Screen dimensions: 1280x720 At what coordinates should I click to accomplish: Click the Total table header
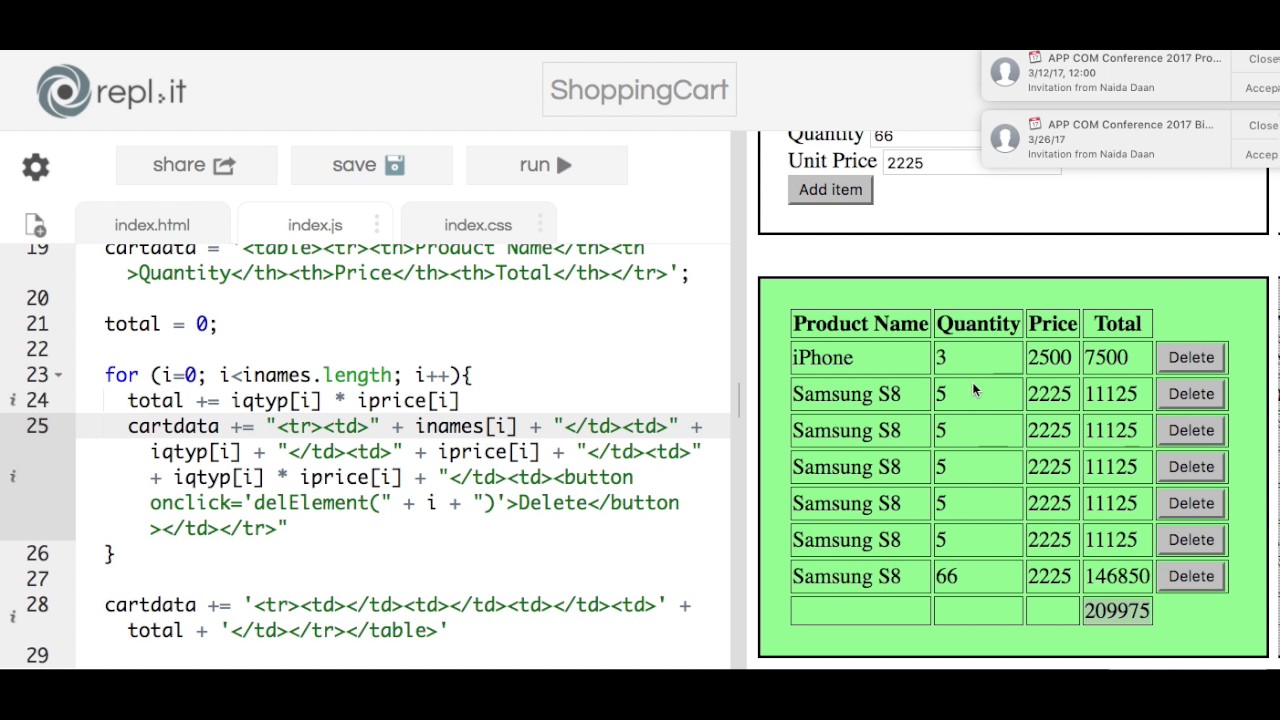(x=1117, y=324)
